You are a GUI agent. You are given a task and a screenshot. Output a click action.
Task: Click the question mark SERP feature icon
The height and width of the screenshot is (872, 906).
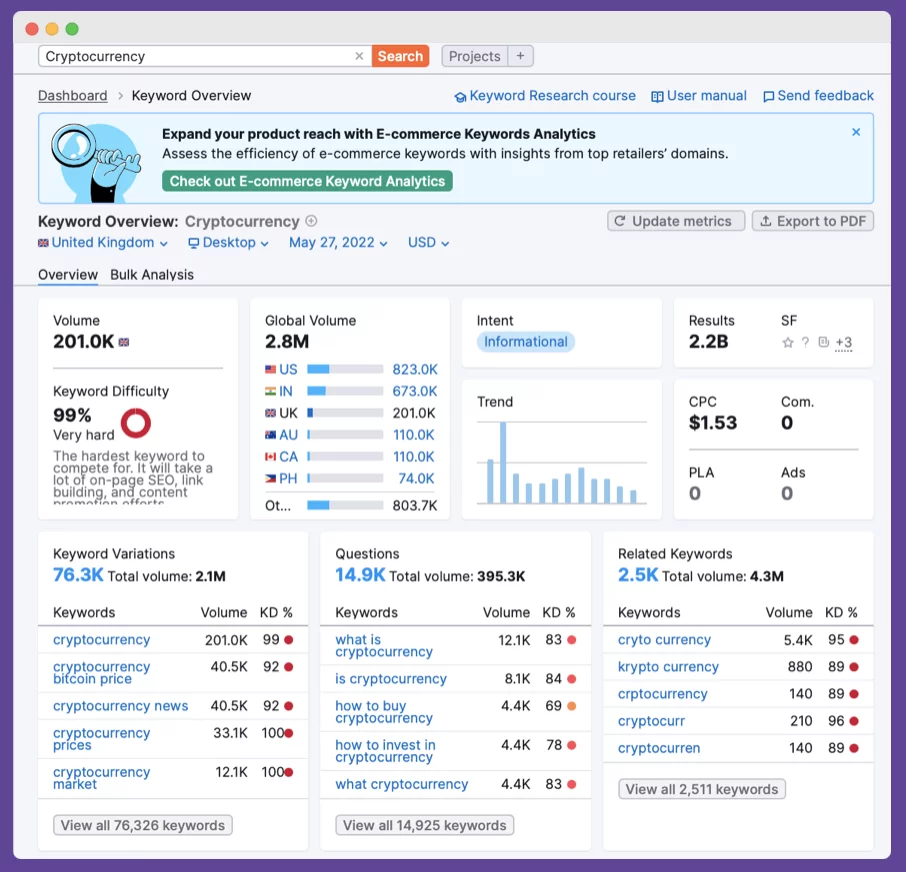pyautogui.click(x=806, y=342)
